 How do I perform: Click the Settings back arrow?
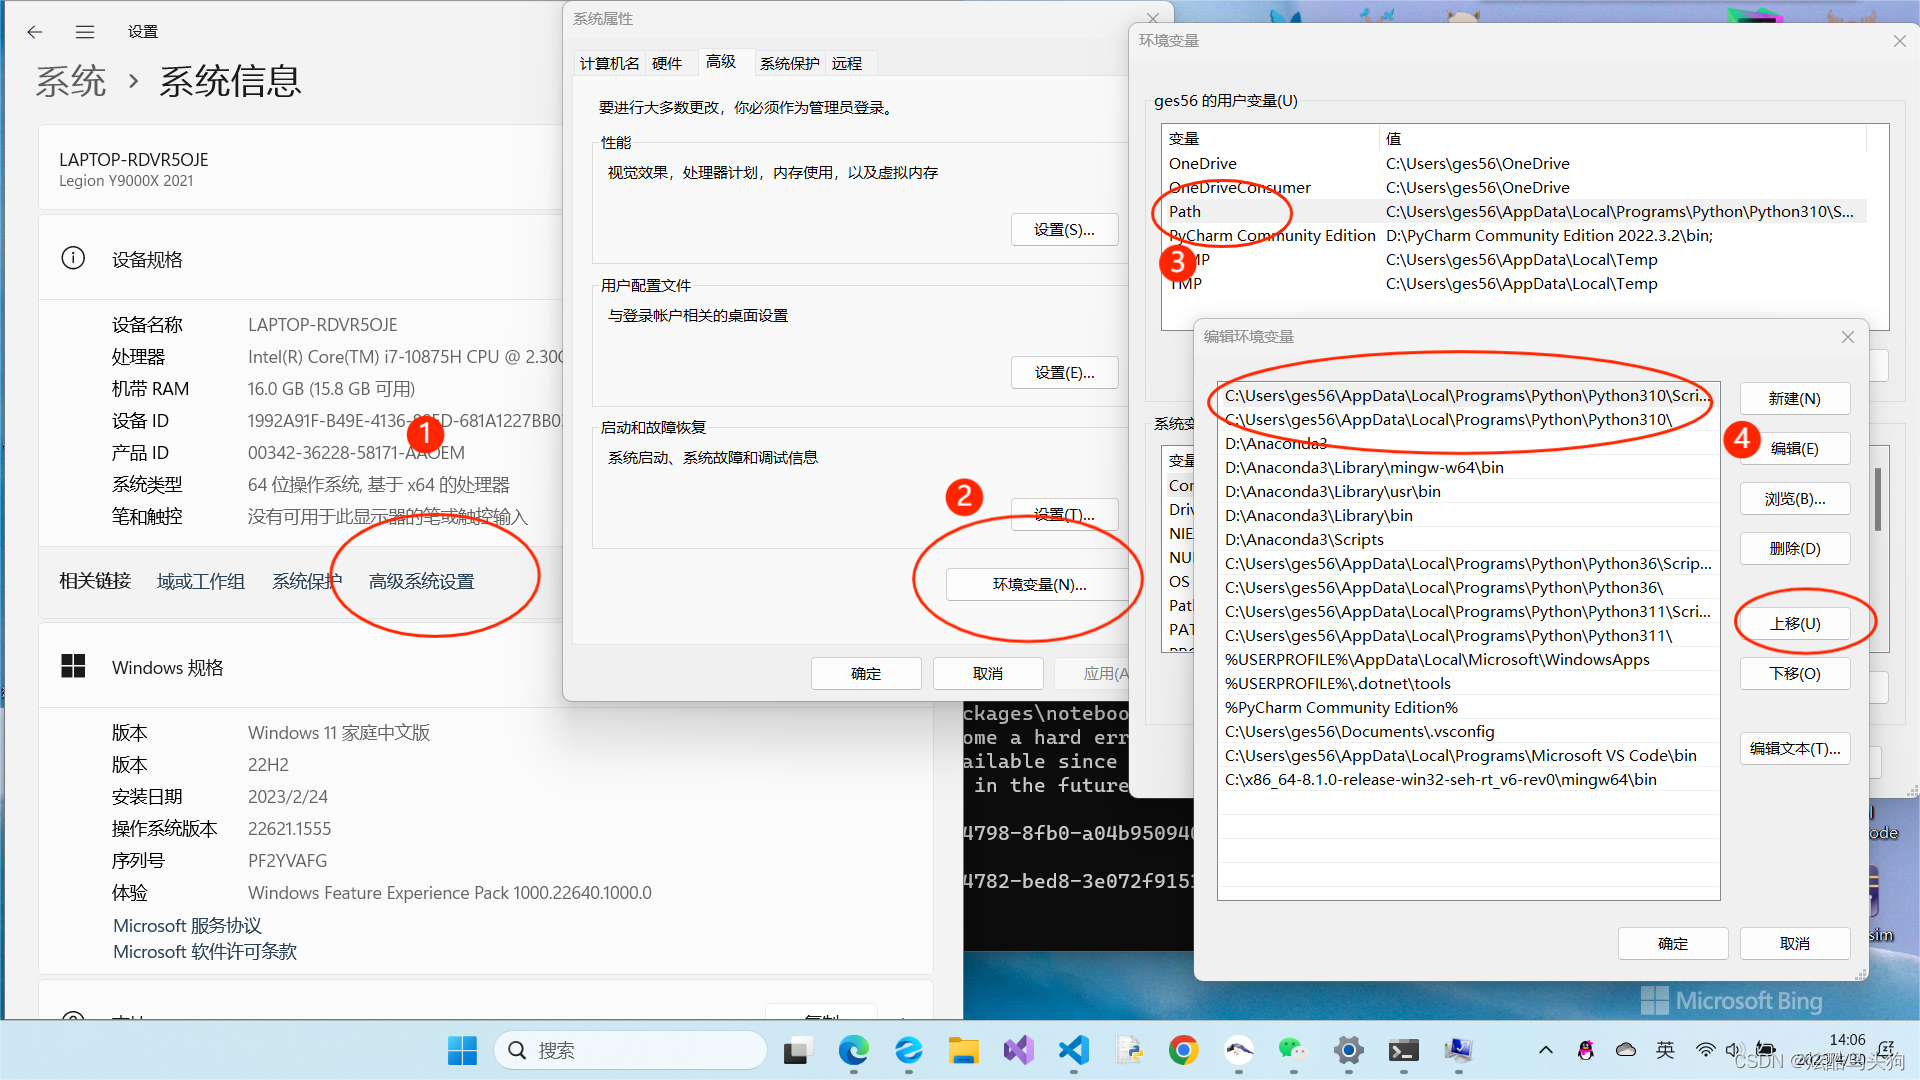35,32
